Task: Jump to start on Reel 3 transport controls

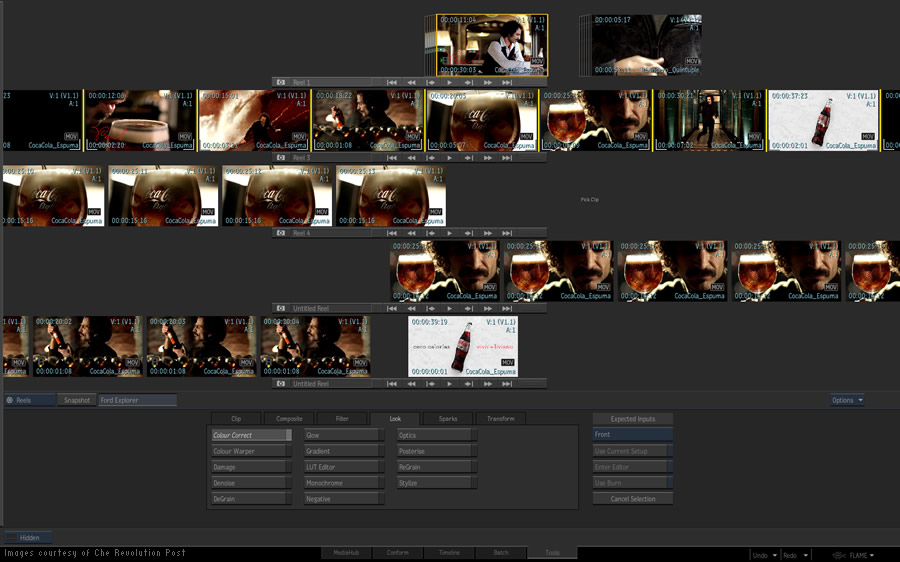Action: [x=392, y=157]
